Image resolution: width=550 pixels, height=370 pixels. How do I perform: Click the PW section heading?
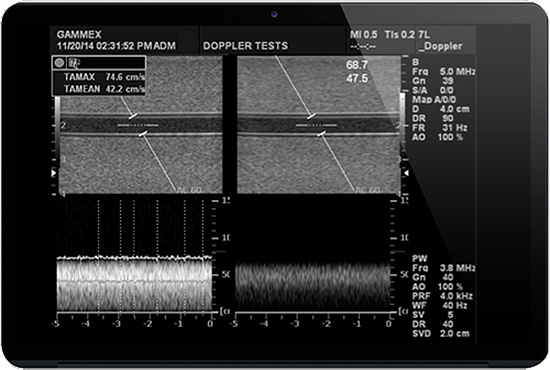420,259
